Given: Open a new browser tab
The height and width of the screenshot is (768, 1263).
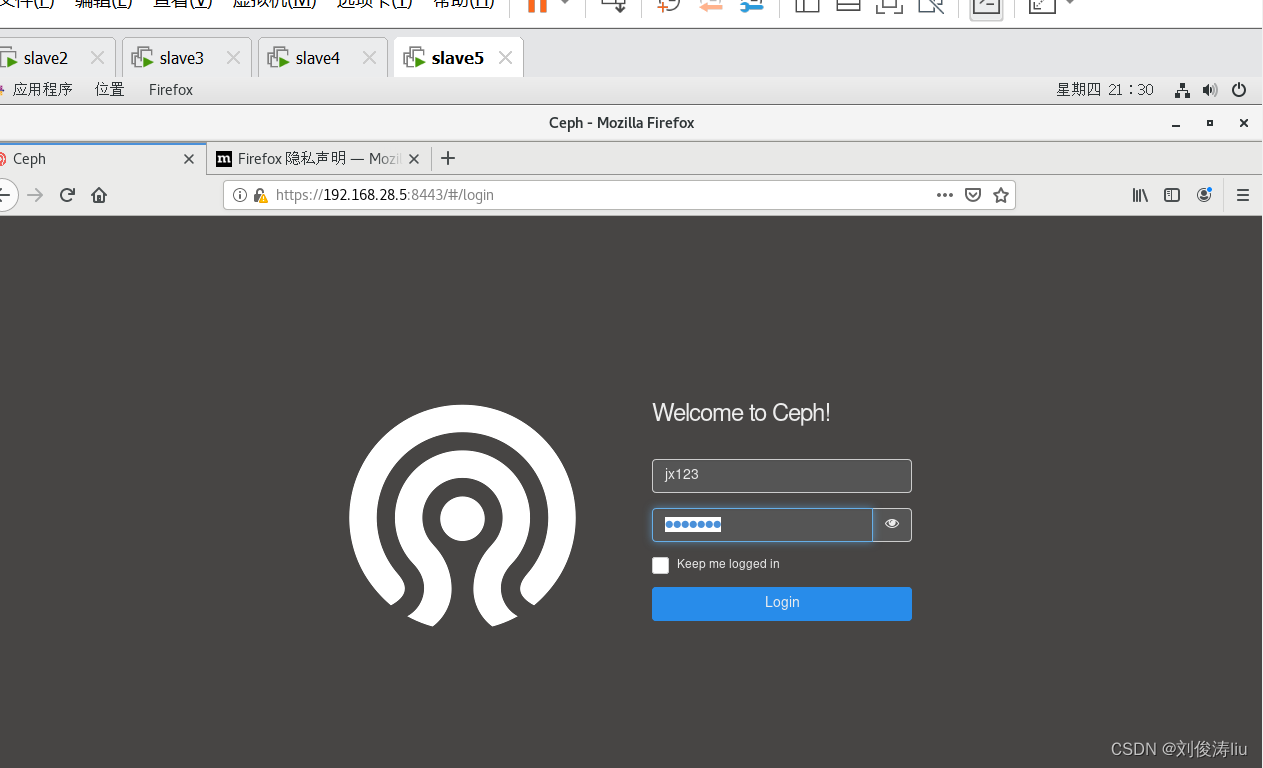Looking at the screenshot, I should [448, 158].
